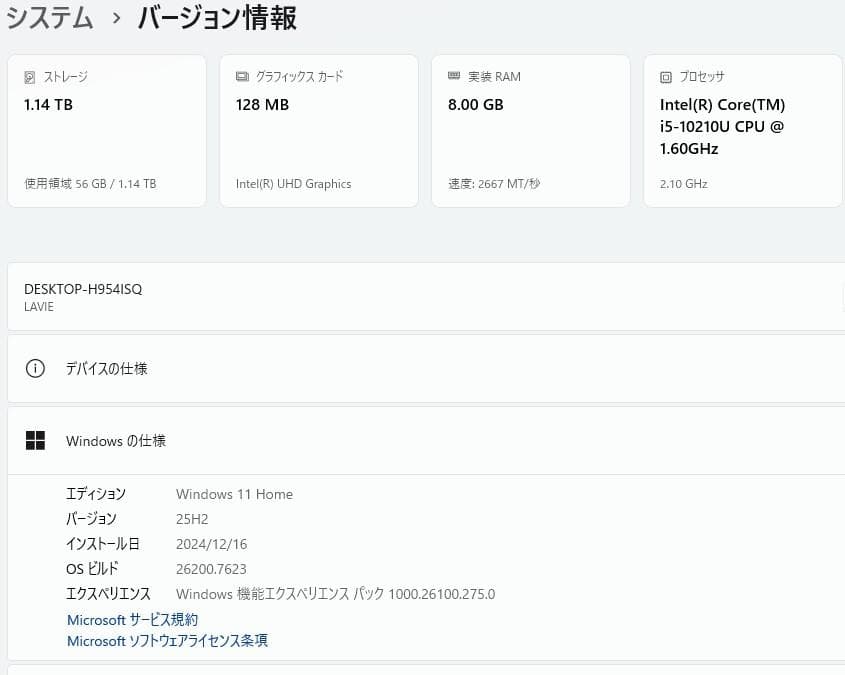The image size is (845, 675).
Task: Click the グラフィックス カード icon
Action: [x=240, y=76]
